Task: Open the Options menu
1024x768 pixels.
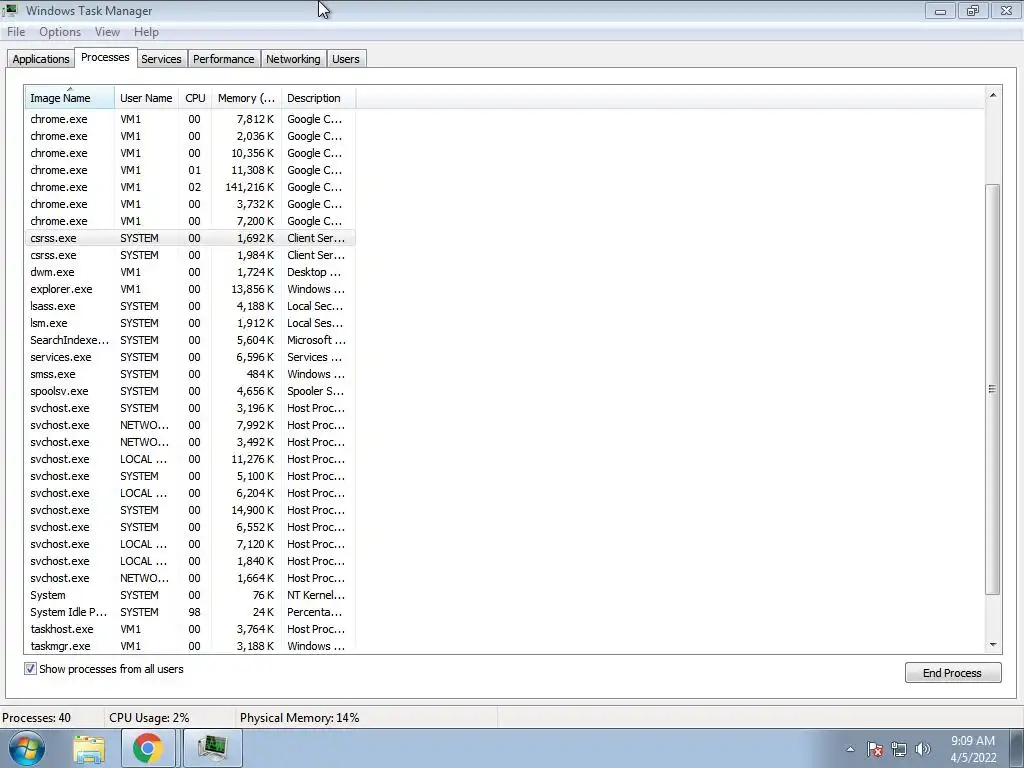Action: [60, 32]
